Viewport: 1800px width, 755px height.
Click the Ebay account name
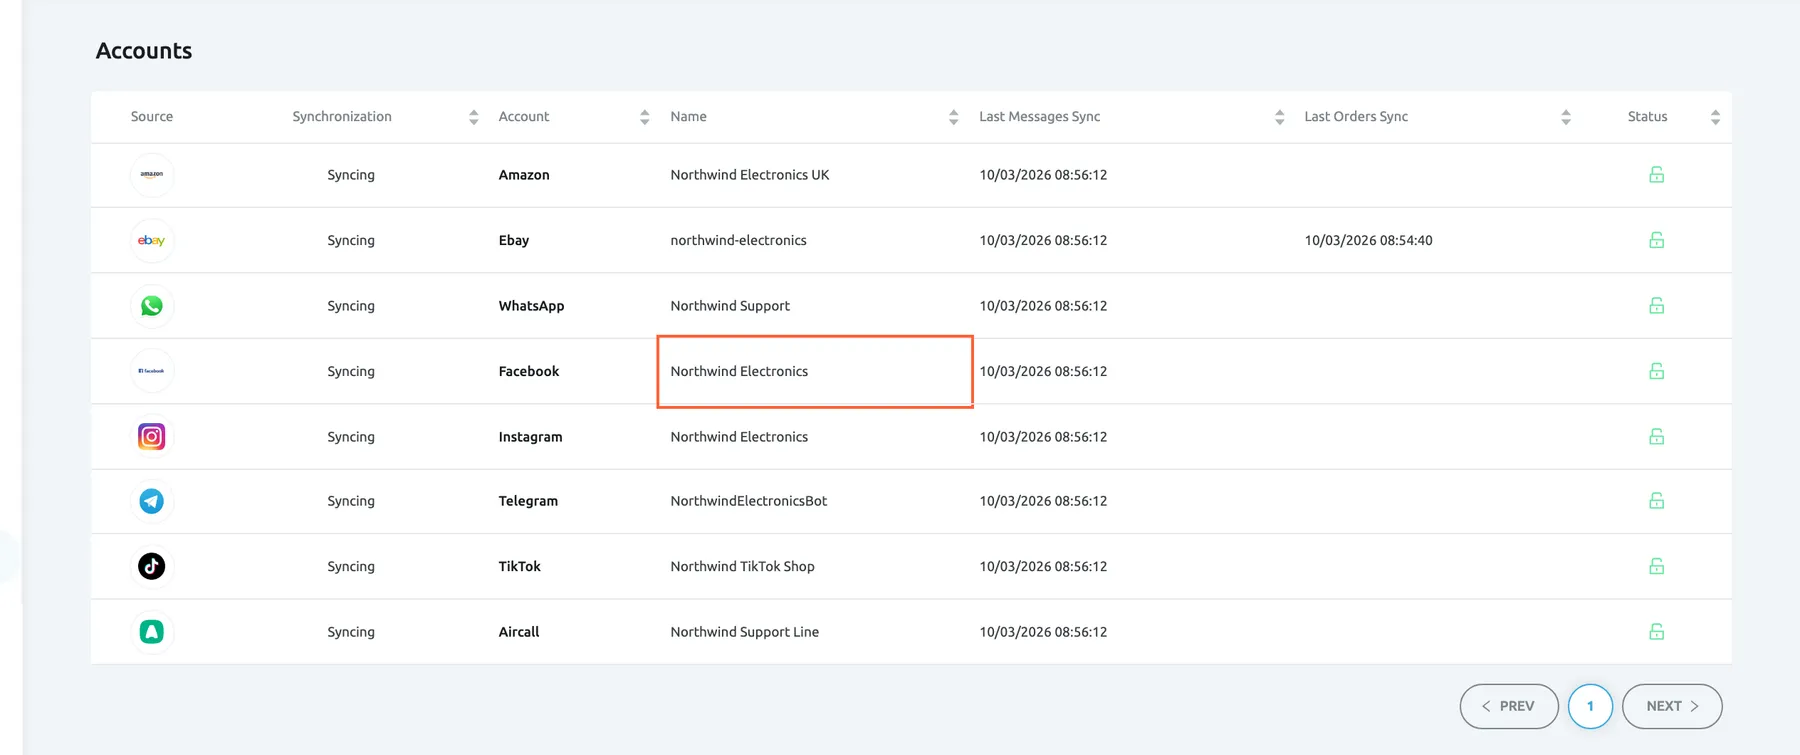coord(514,240)
